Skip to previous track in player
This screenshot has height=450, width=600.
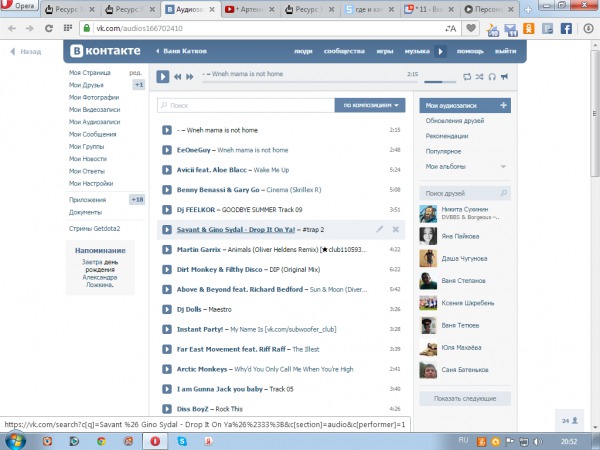(178, 77)
